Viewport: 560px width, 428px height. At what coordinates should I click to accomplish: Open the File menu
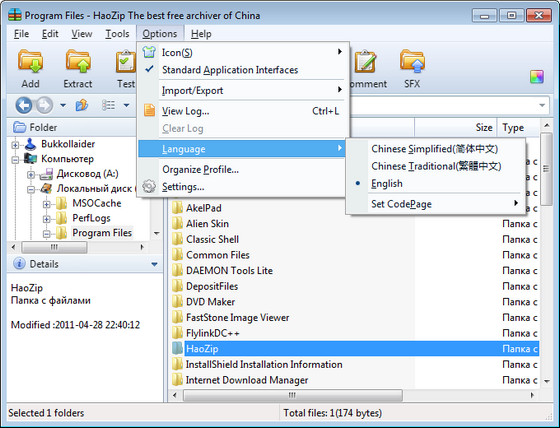click(21, 34)
